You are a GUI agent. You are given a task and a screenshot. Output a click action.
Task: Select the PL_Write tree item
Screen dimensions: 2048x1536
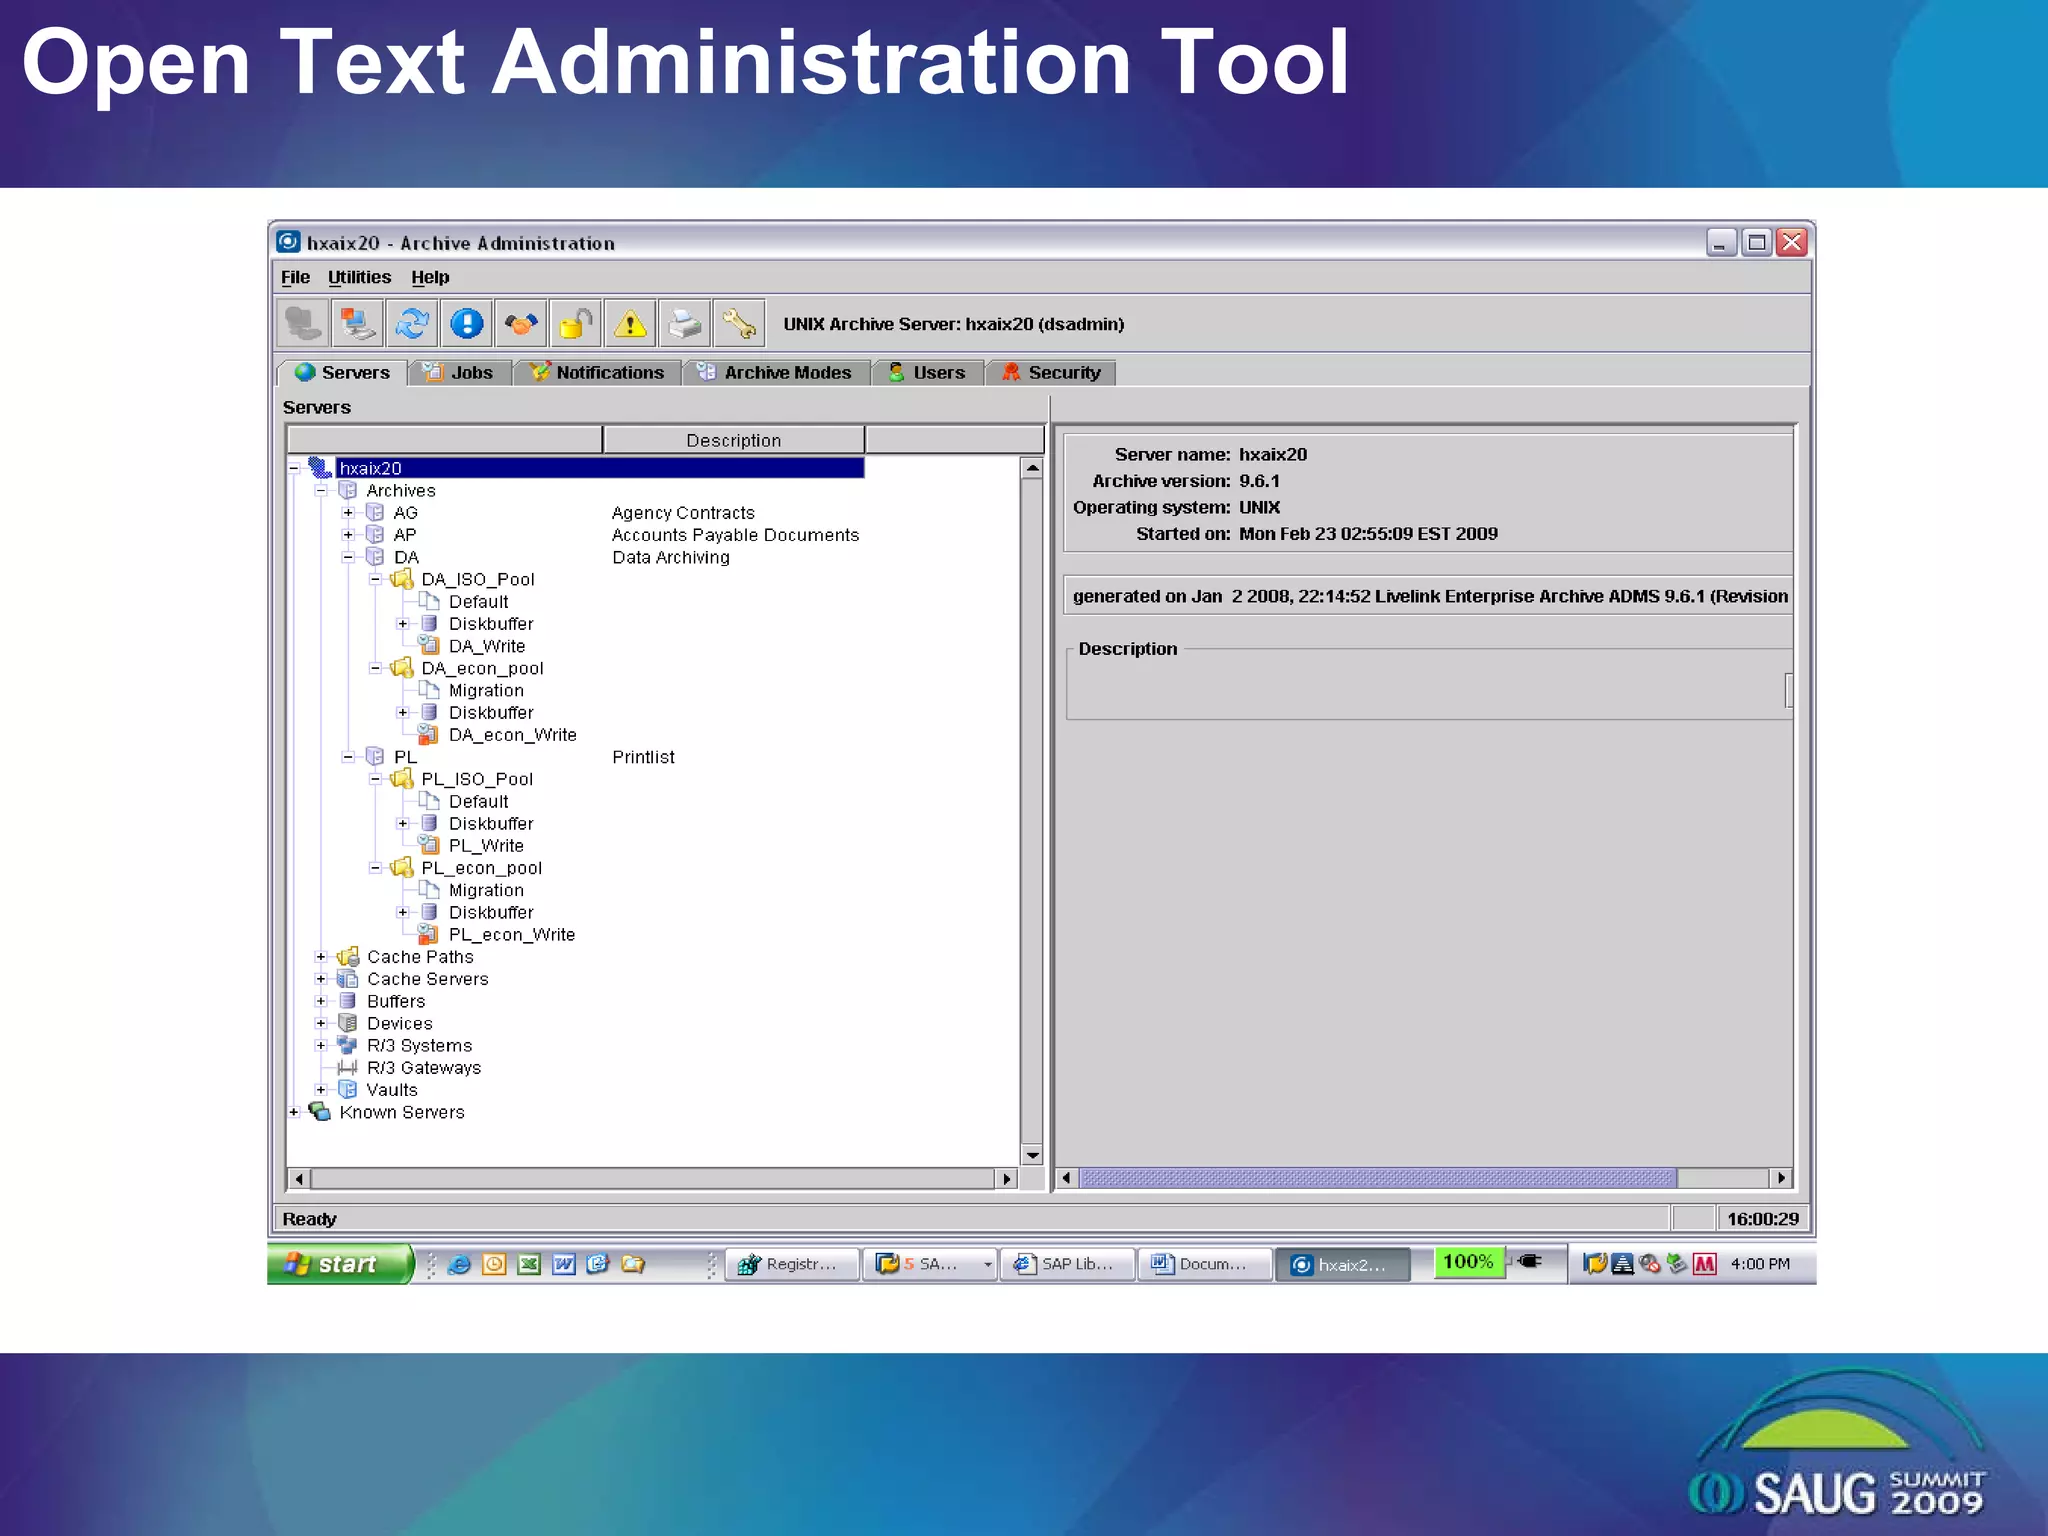pos(486,846)
